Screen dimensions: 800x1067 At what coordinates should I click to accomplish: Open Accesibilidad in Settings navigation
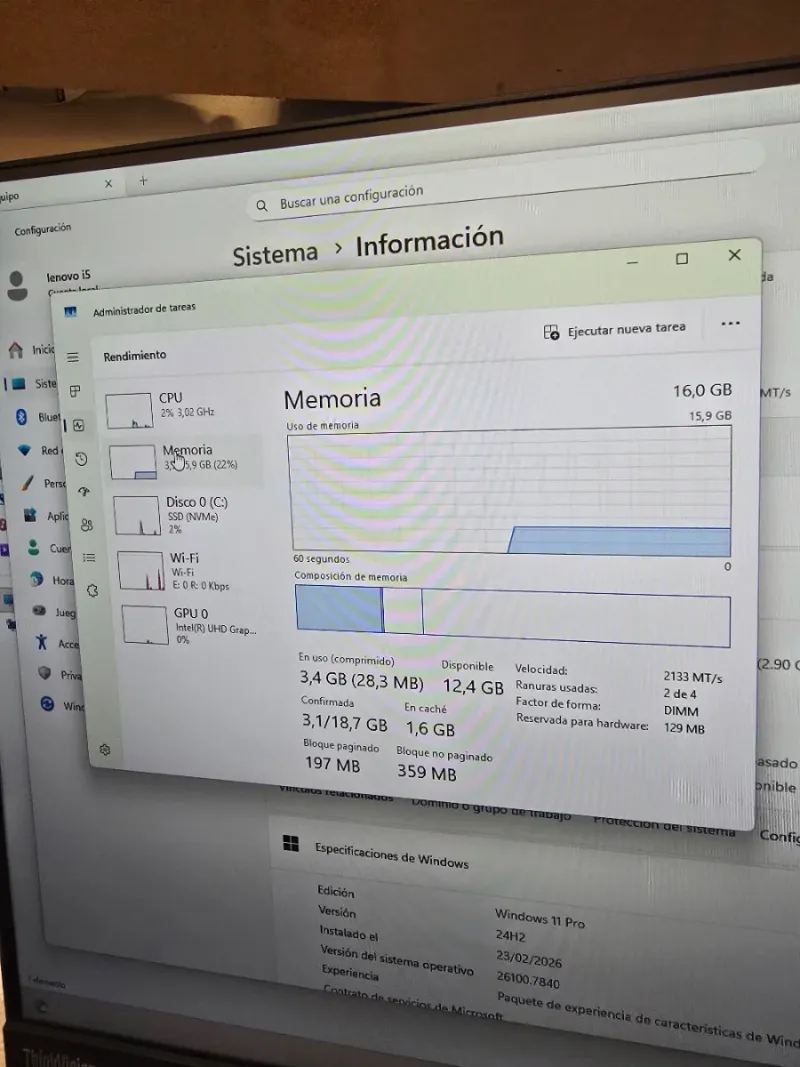point(58,643)
